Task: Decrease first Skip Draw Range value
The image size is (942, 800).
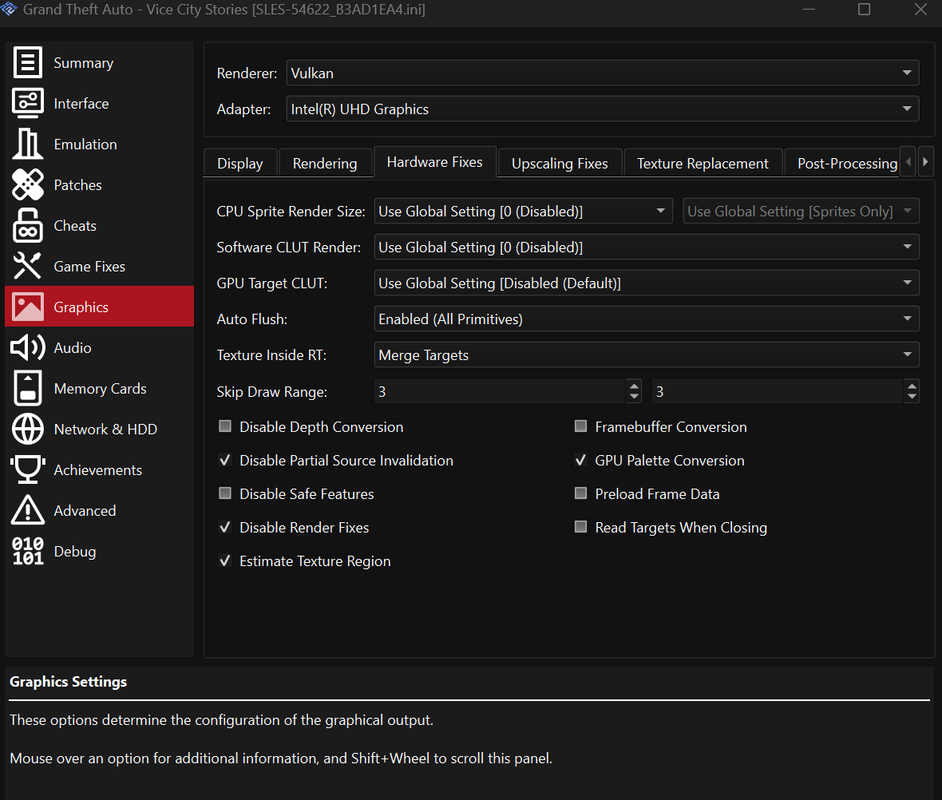Action: (634, 396)
